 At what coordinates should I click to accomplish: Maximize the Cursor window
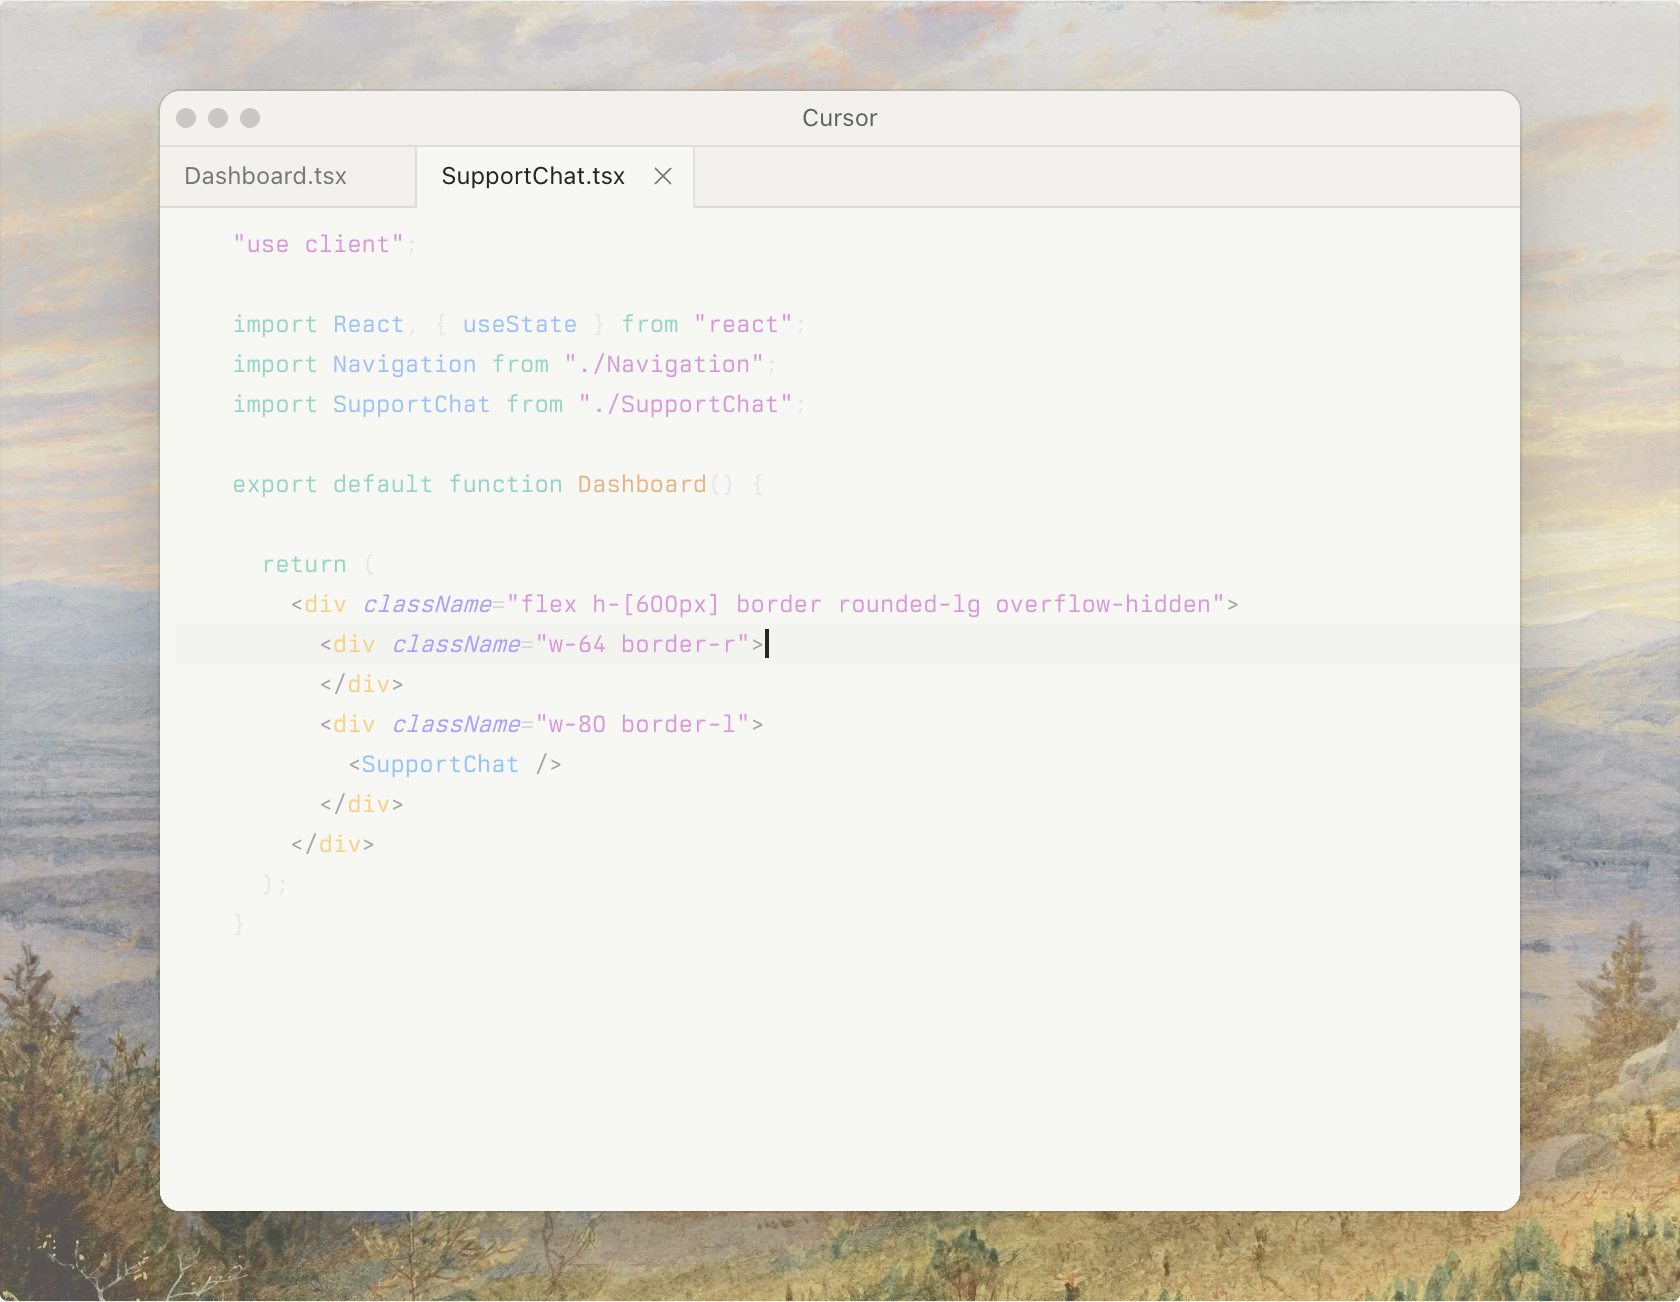250,118
